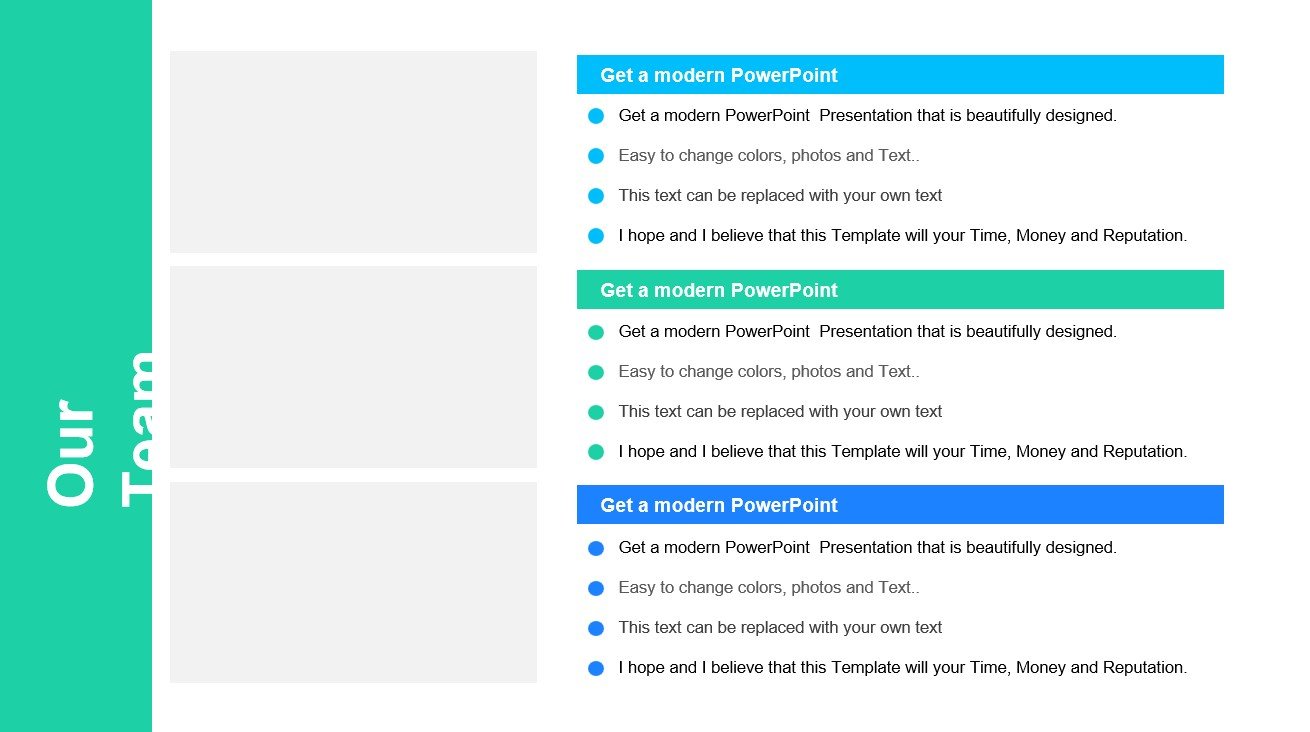The height and width of the screenshot is (732, 1310).
Task: Select 'This text can be replaced' line in the bottom section
Action: (780, 627)
